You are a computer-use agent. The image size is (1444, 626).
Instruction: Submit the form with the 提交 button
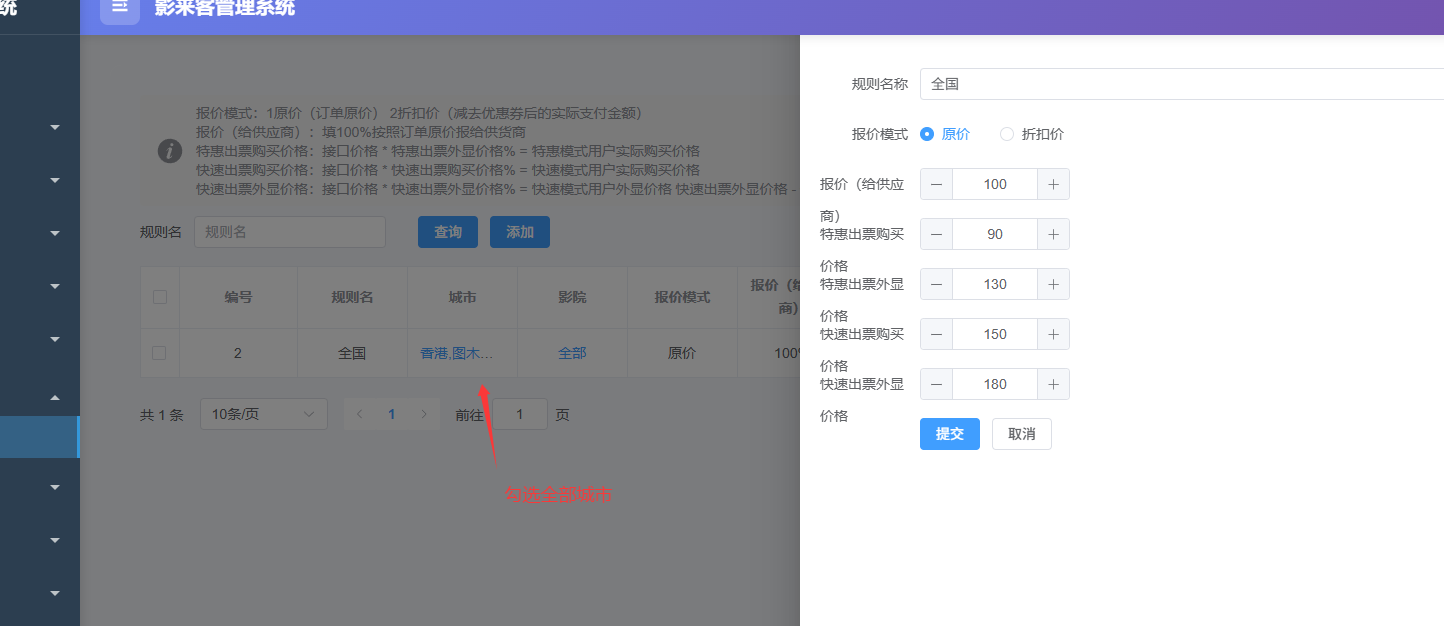tap(948, 433)
